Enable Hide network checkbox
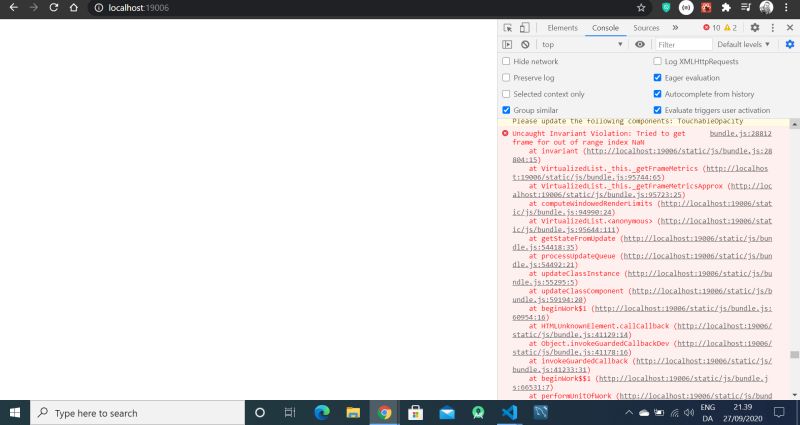This screenshot has width=800, height=425. point(506,61)
